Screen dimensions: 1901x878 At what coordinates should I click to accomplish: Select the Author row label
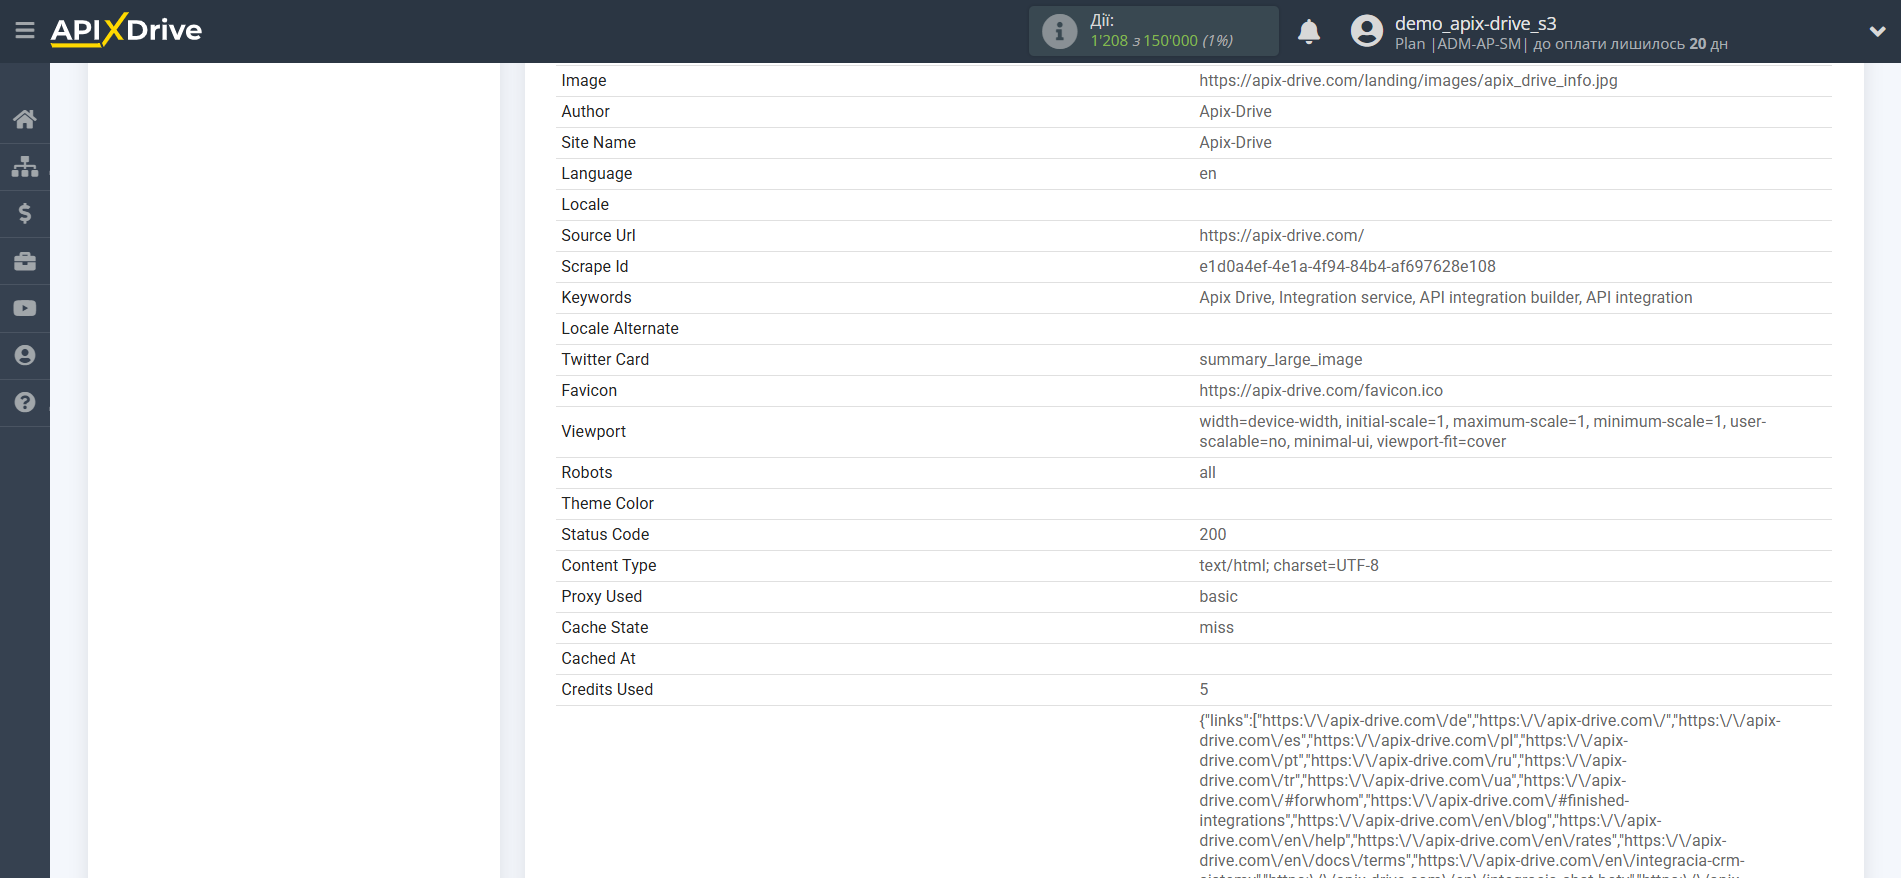(585, 112)
